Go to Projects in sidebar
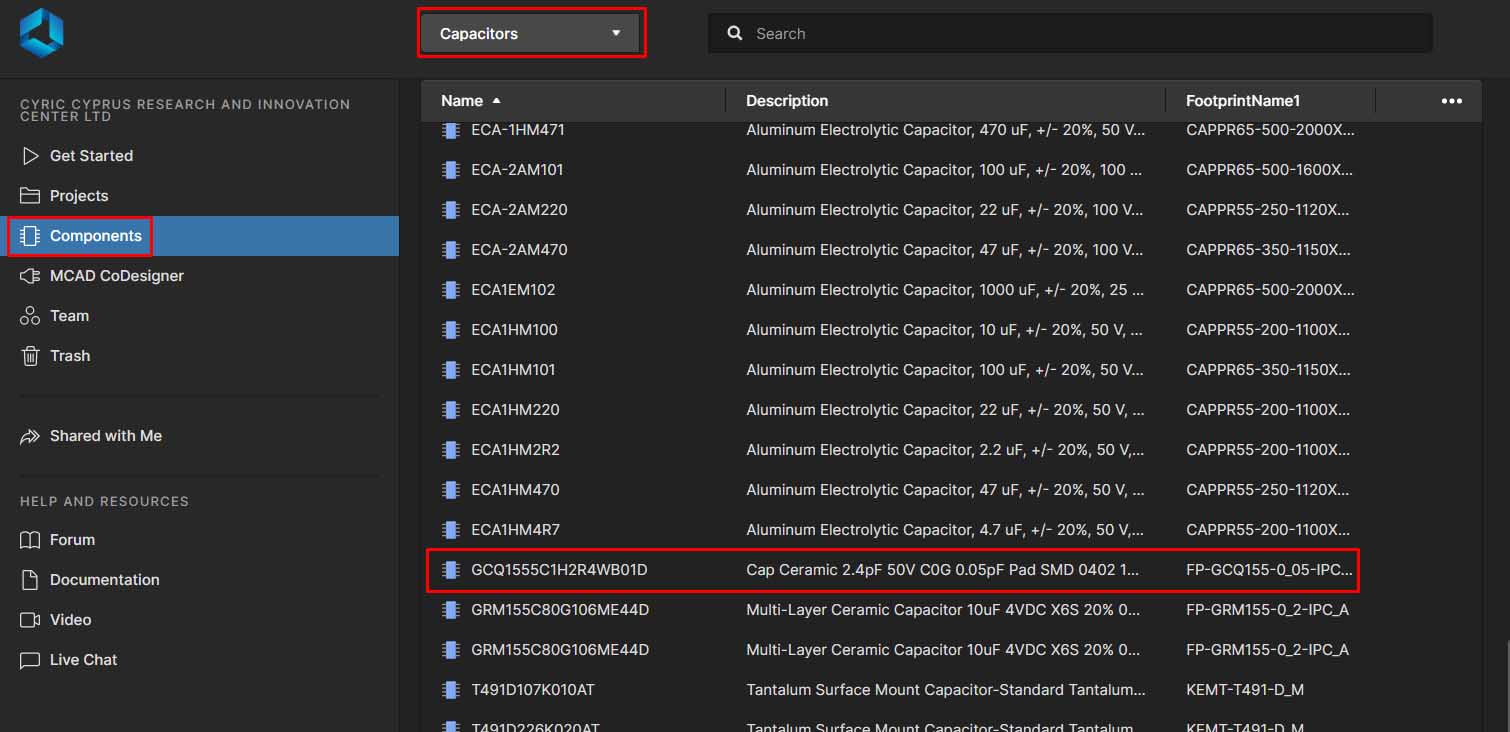This screenshot has height=732, width=1510. [78, 196]
